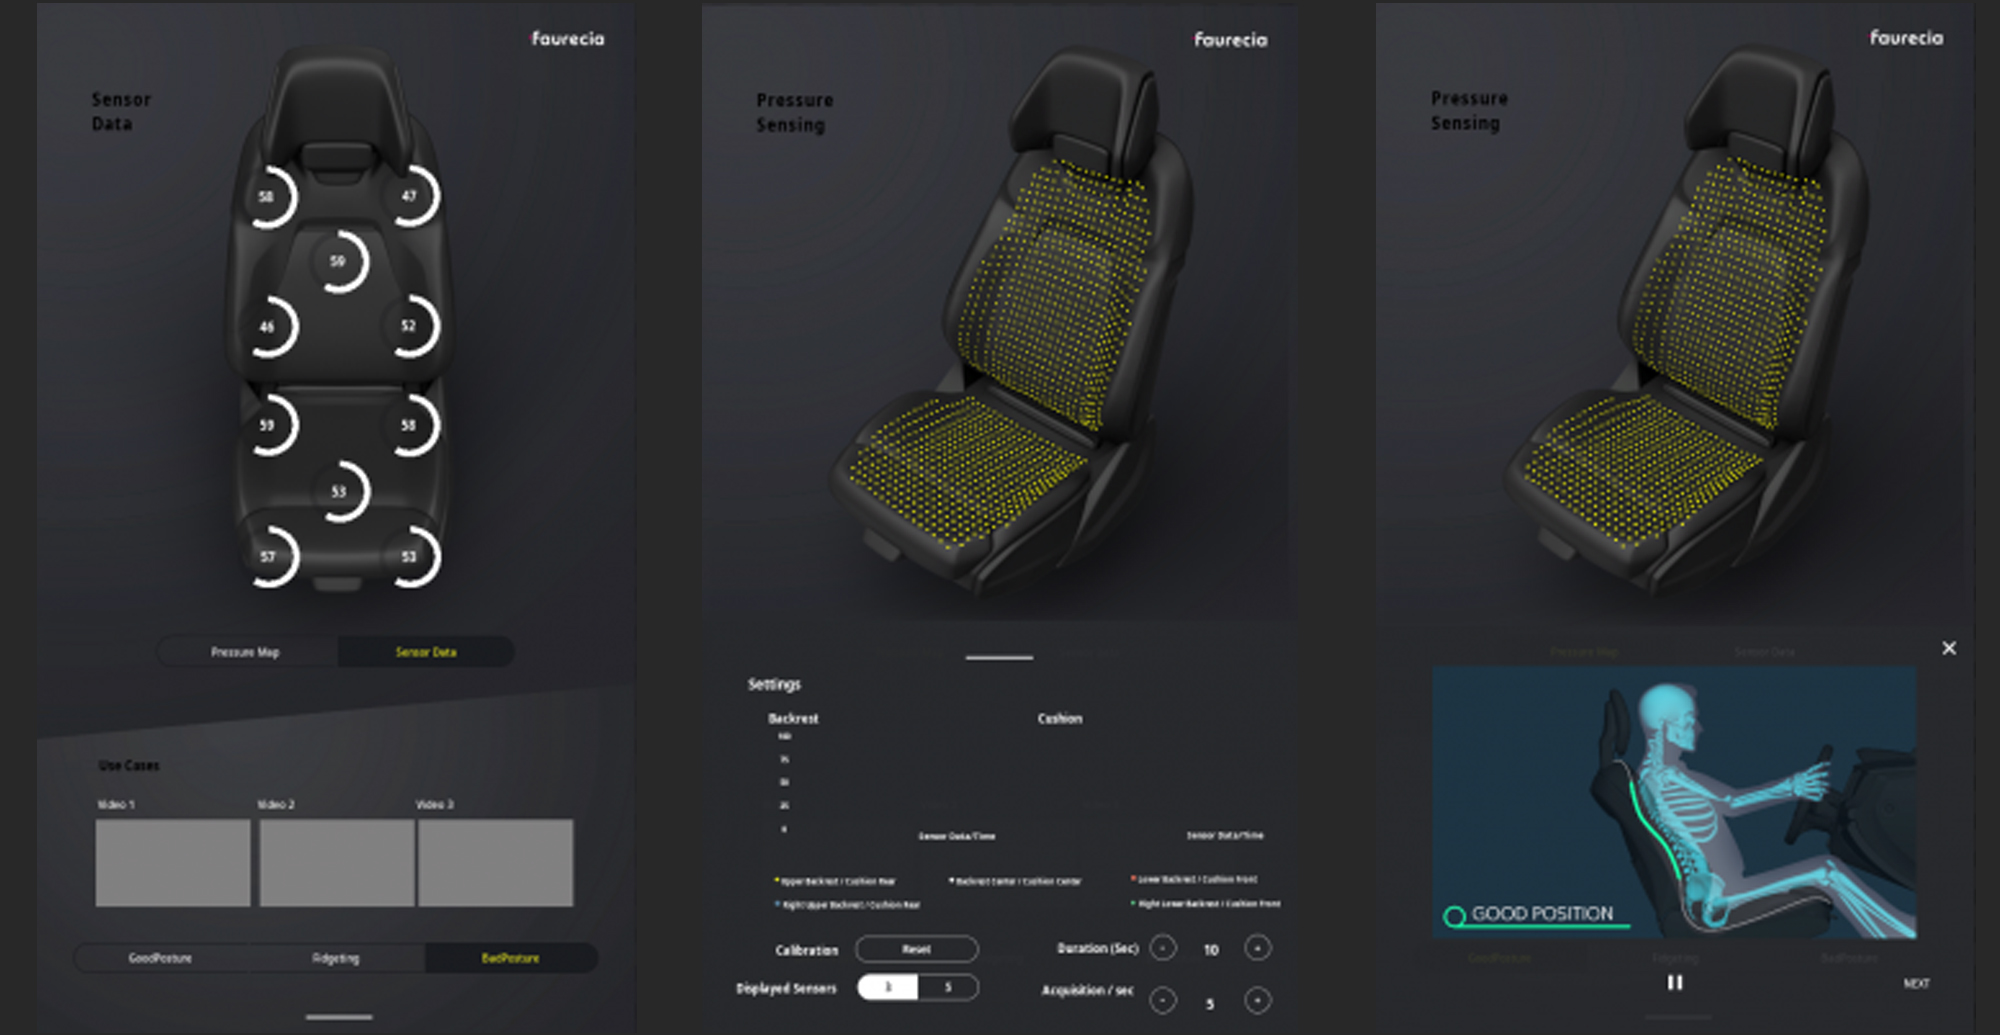Increase the Duration (Sec) value
The image size is (2000, 1035).
(1257, 948)
